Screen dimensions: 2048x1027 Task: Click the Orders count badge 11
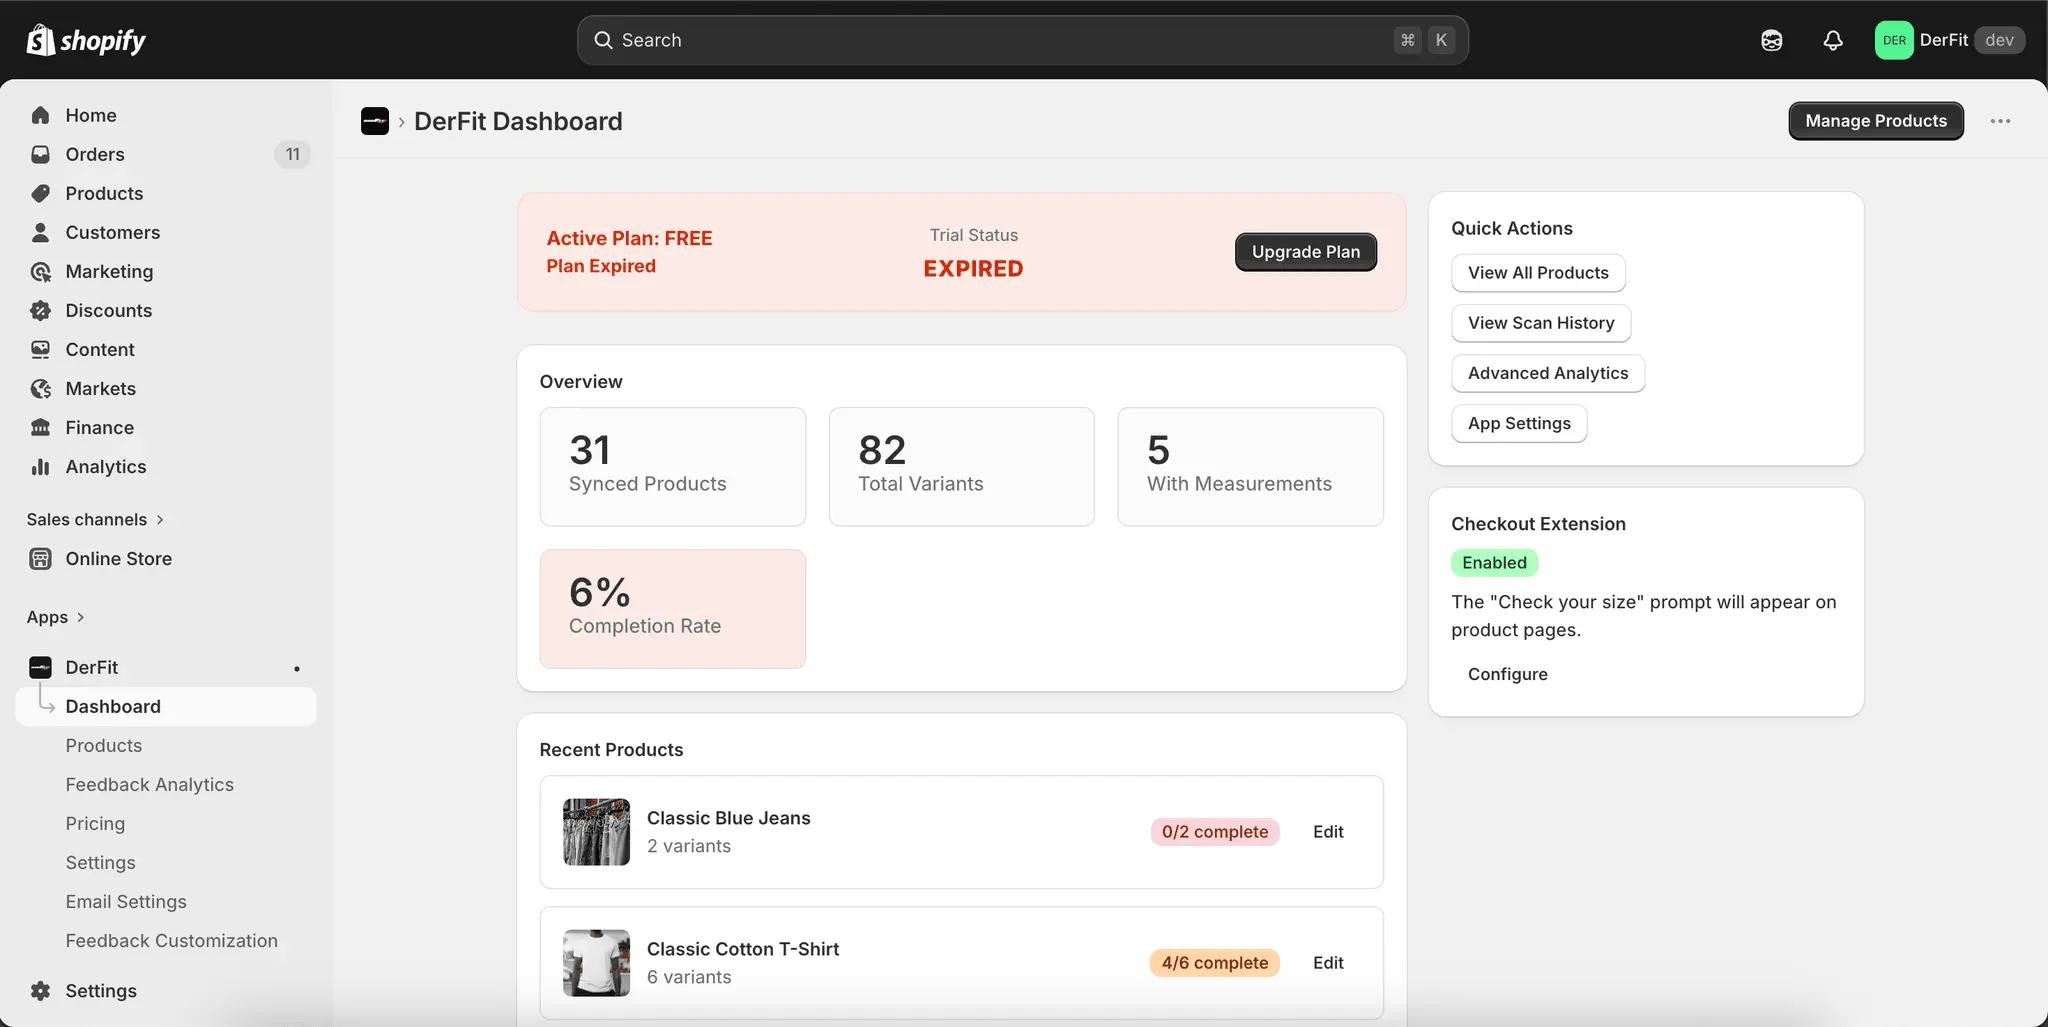292,154
